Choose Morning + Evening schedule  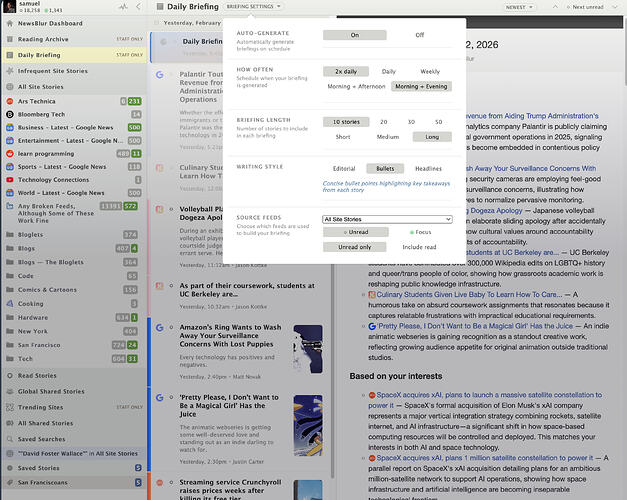(421, 86)
